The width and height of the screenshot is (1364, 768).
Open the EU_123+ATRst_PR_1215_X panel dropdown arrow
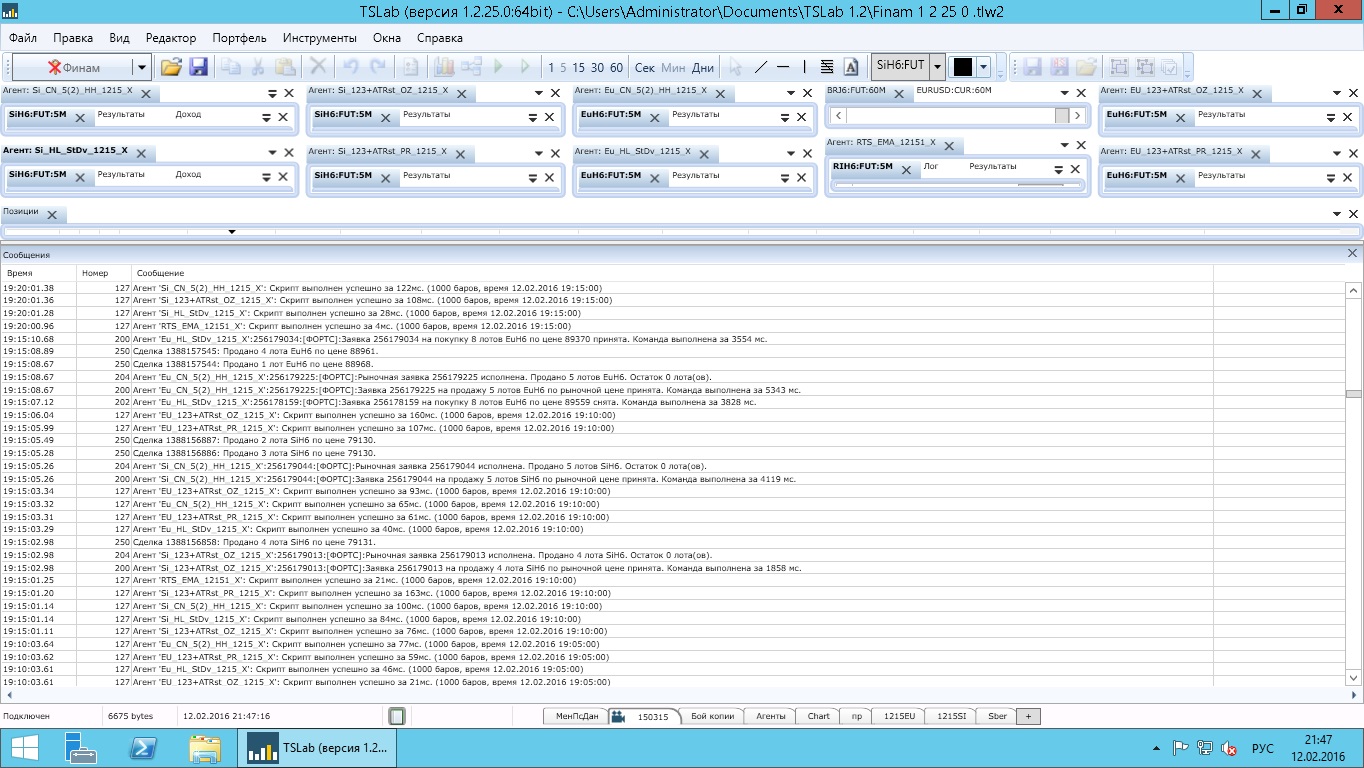point(1337,152)
